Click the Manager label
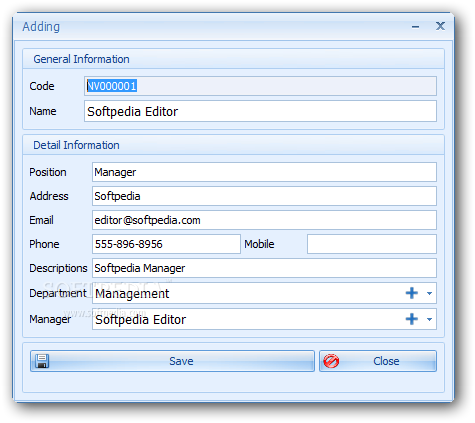This screenshot has height=423, width=475. pos(50,319)
